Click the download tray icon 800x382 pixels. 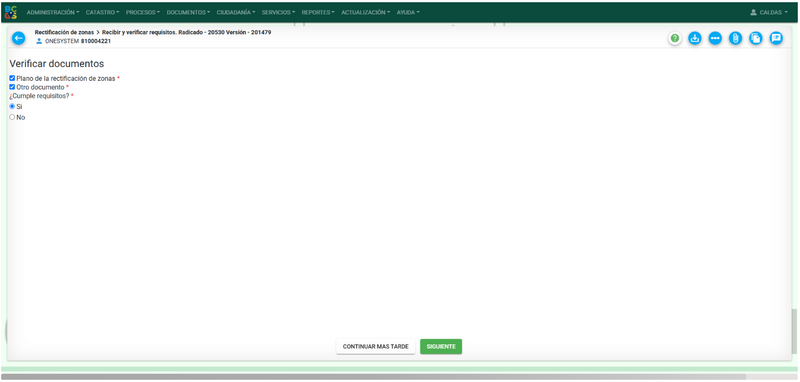coord(695,38)
